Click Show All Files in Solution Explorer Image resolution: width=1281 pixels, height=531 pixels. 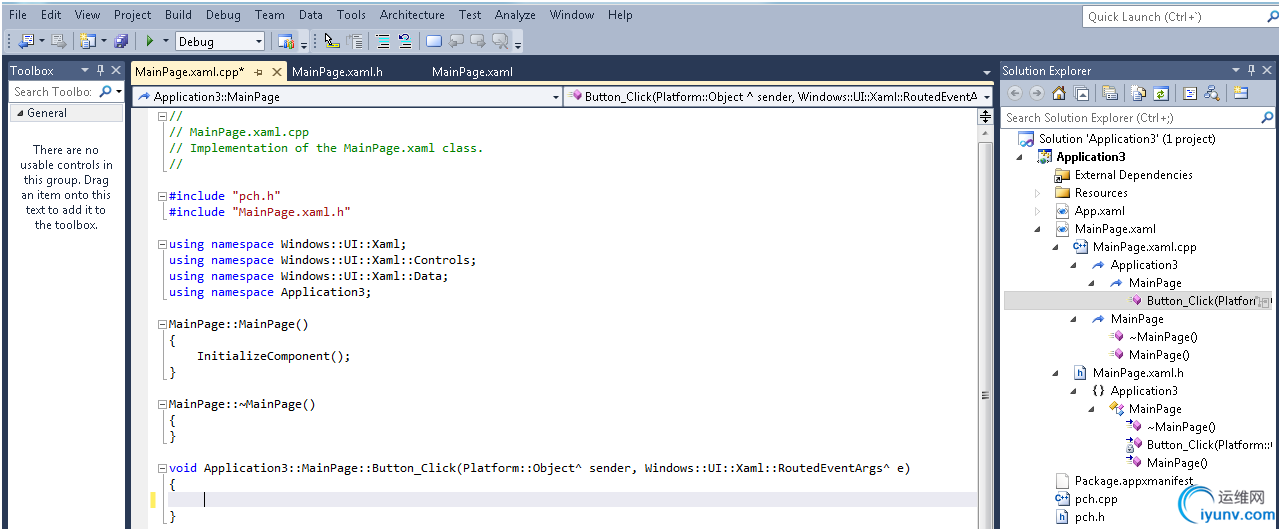1139,93
